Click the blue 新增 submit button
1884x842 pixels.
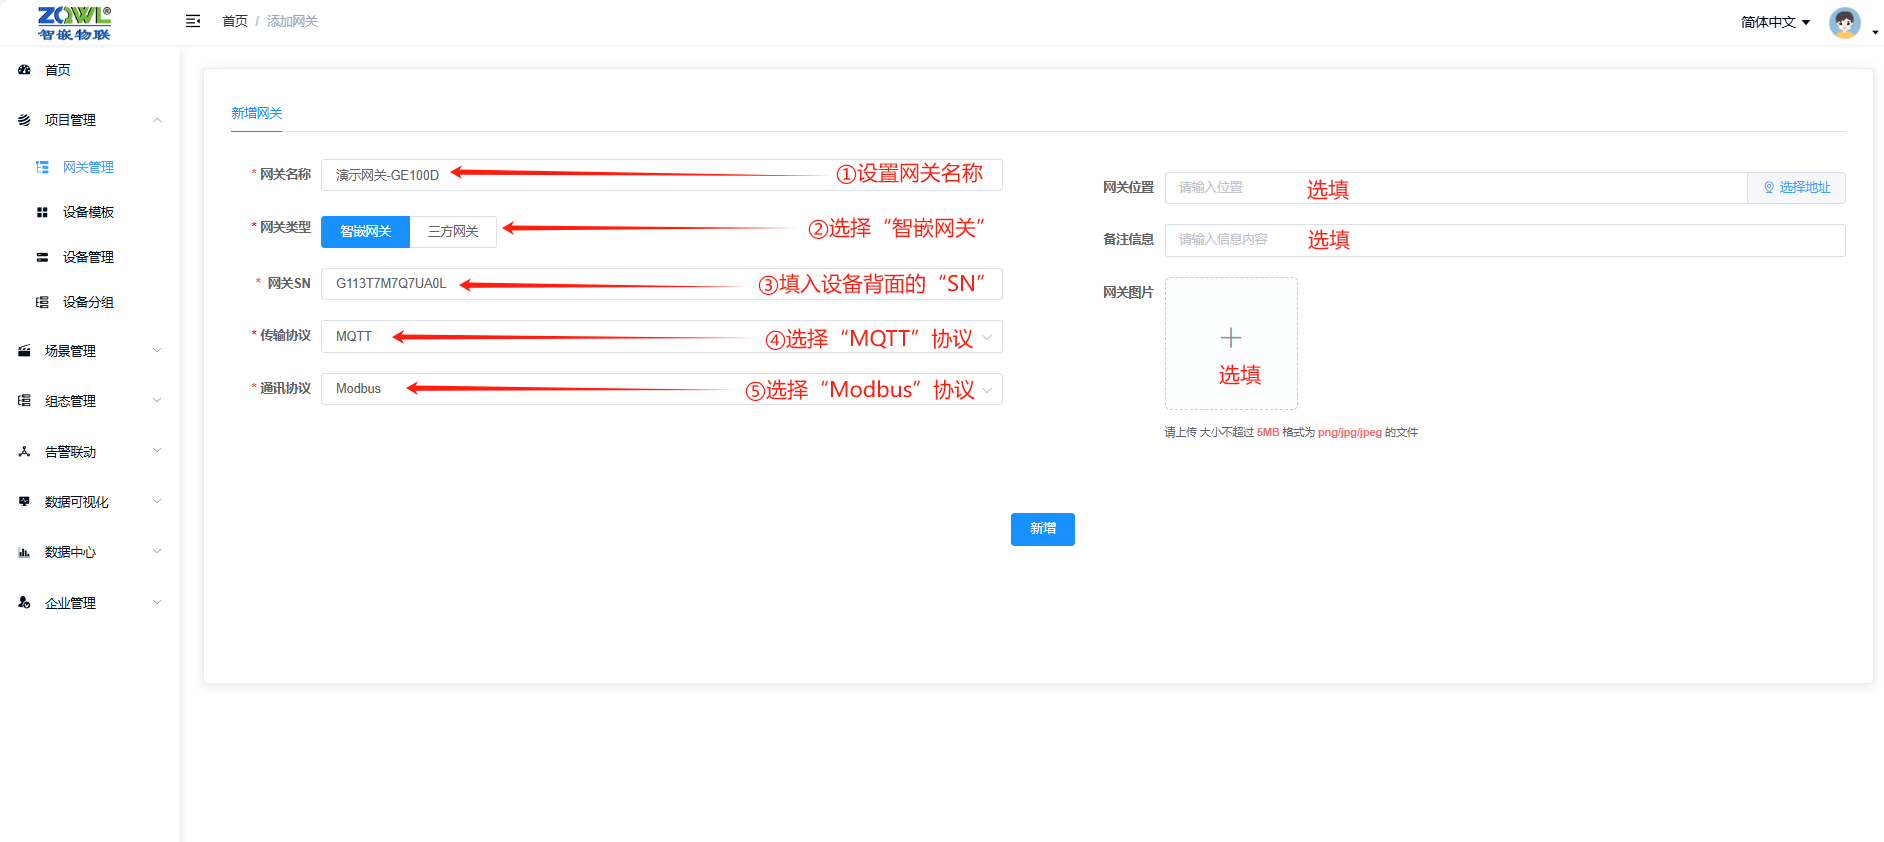click(x=1042, y=529)
